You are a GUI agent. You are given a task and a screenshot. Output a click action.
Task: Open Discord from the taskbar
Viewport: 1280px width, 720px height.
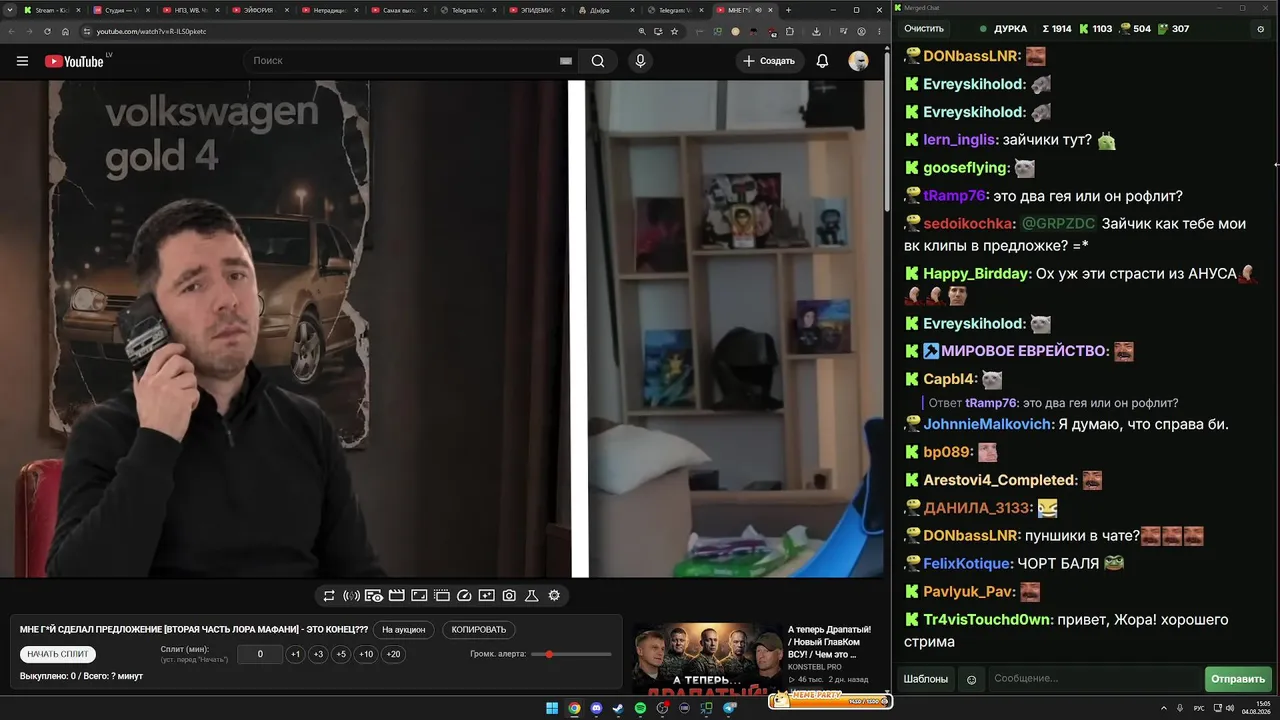point(596,709)
